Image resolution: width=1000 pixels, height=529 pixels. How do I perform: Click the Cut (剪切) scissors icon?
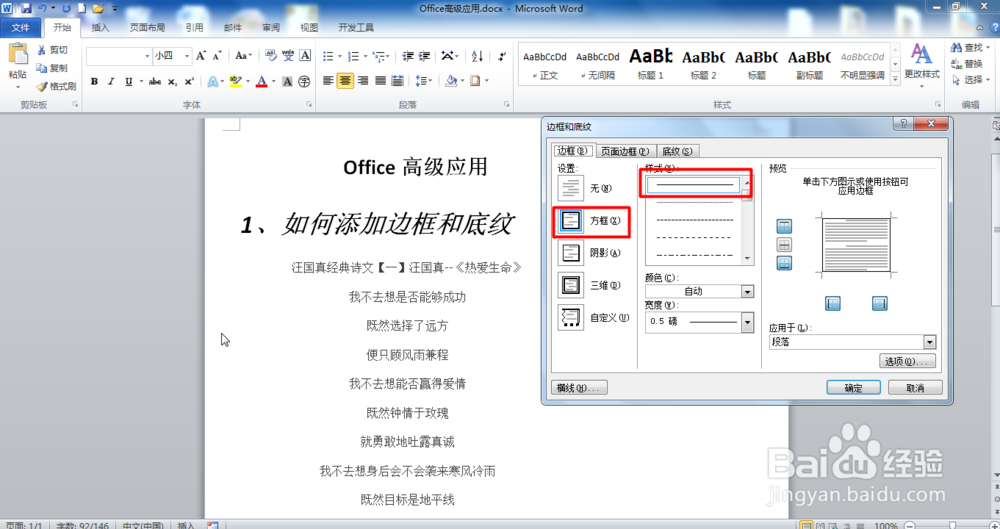[x=41, y=50]
